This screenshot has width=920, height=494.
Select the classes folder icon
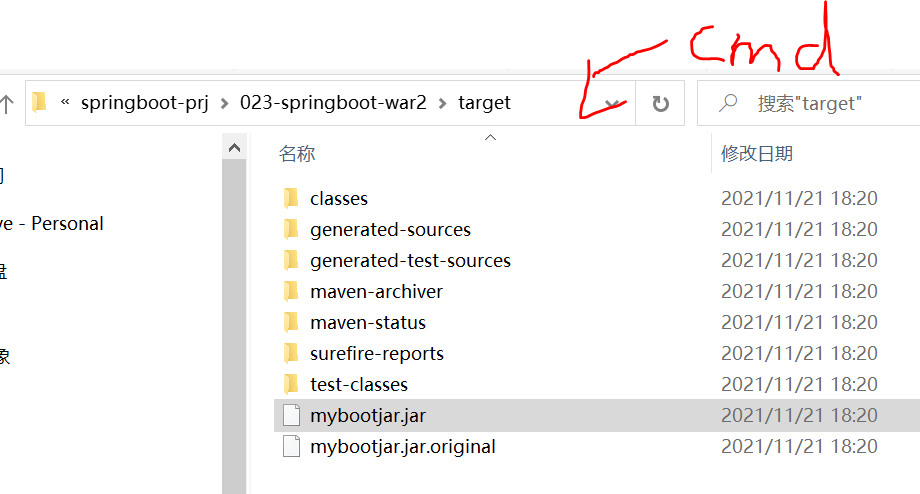tap(291, 198)
